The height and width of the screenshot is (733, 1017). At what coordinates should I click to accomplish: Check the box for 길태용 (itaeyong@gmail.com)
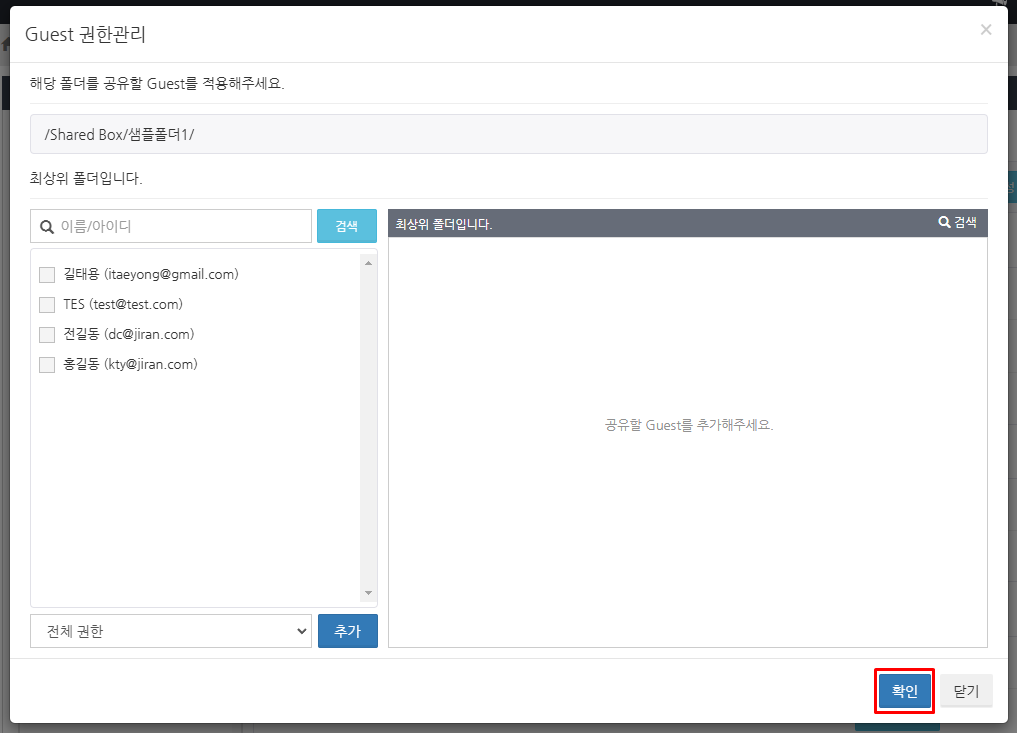(x=47, y=275)
